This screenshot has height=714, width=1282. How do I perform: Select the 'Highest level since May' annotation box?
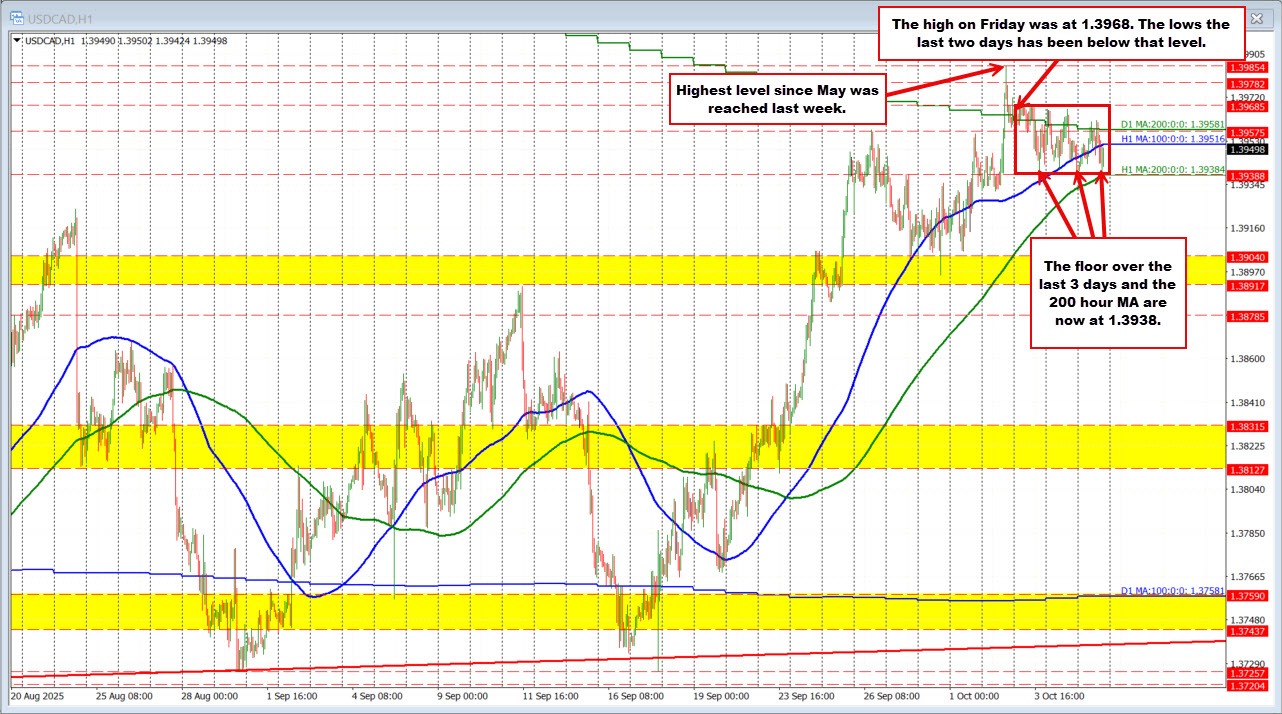click(777, 100)
